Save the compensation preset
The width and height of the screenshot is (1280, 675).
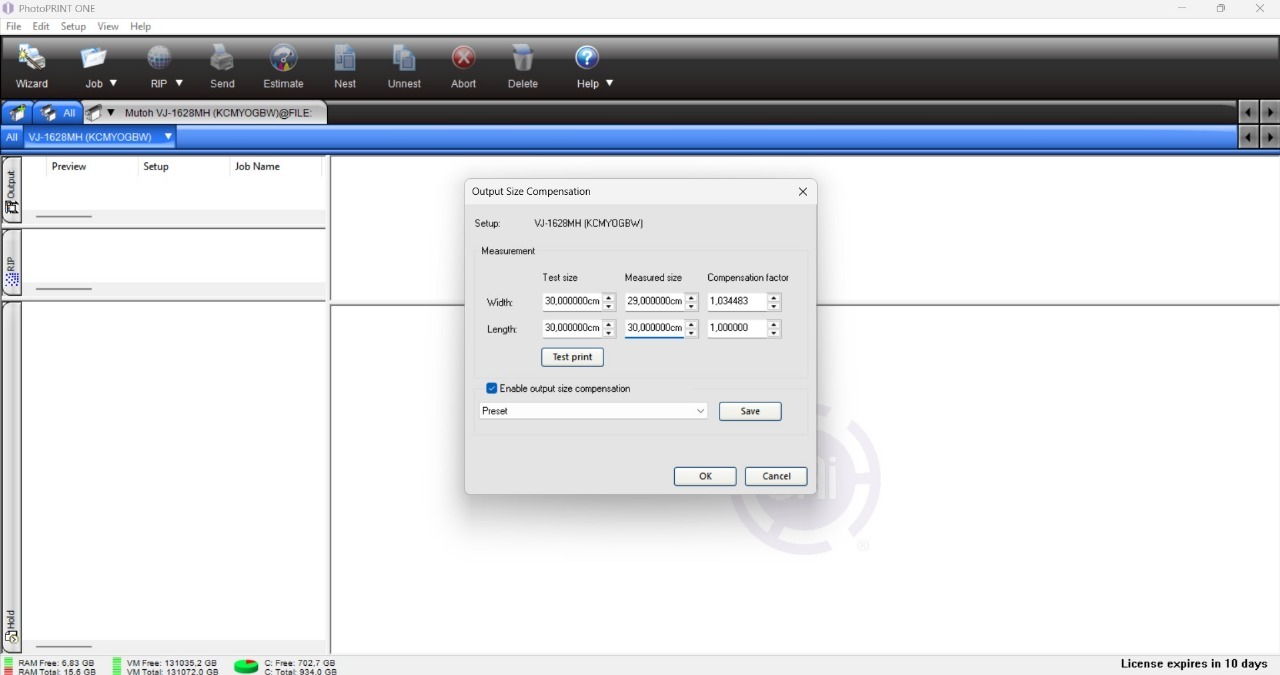750,411
